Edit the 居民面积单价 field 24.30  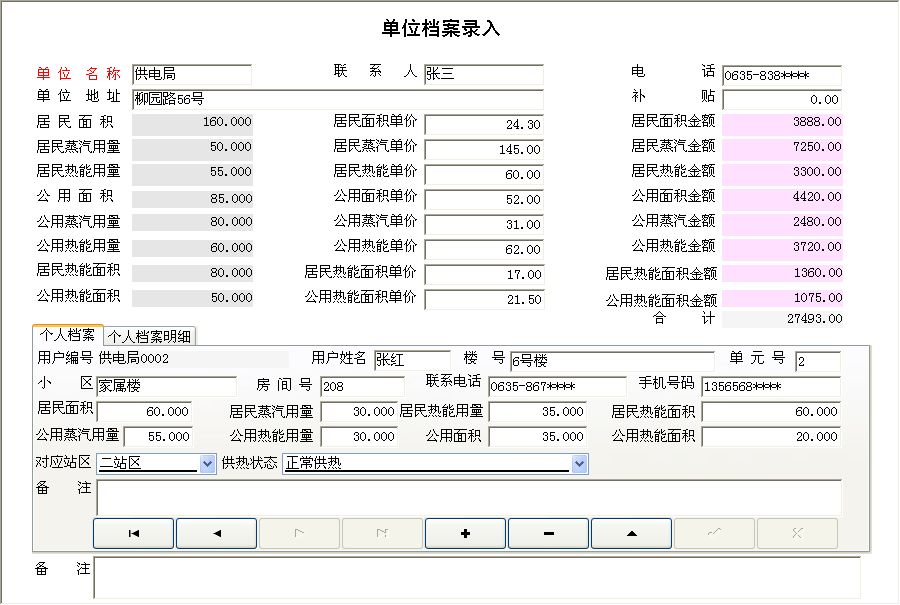pos(484,124)
